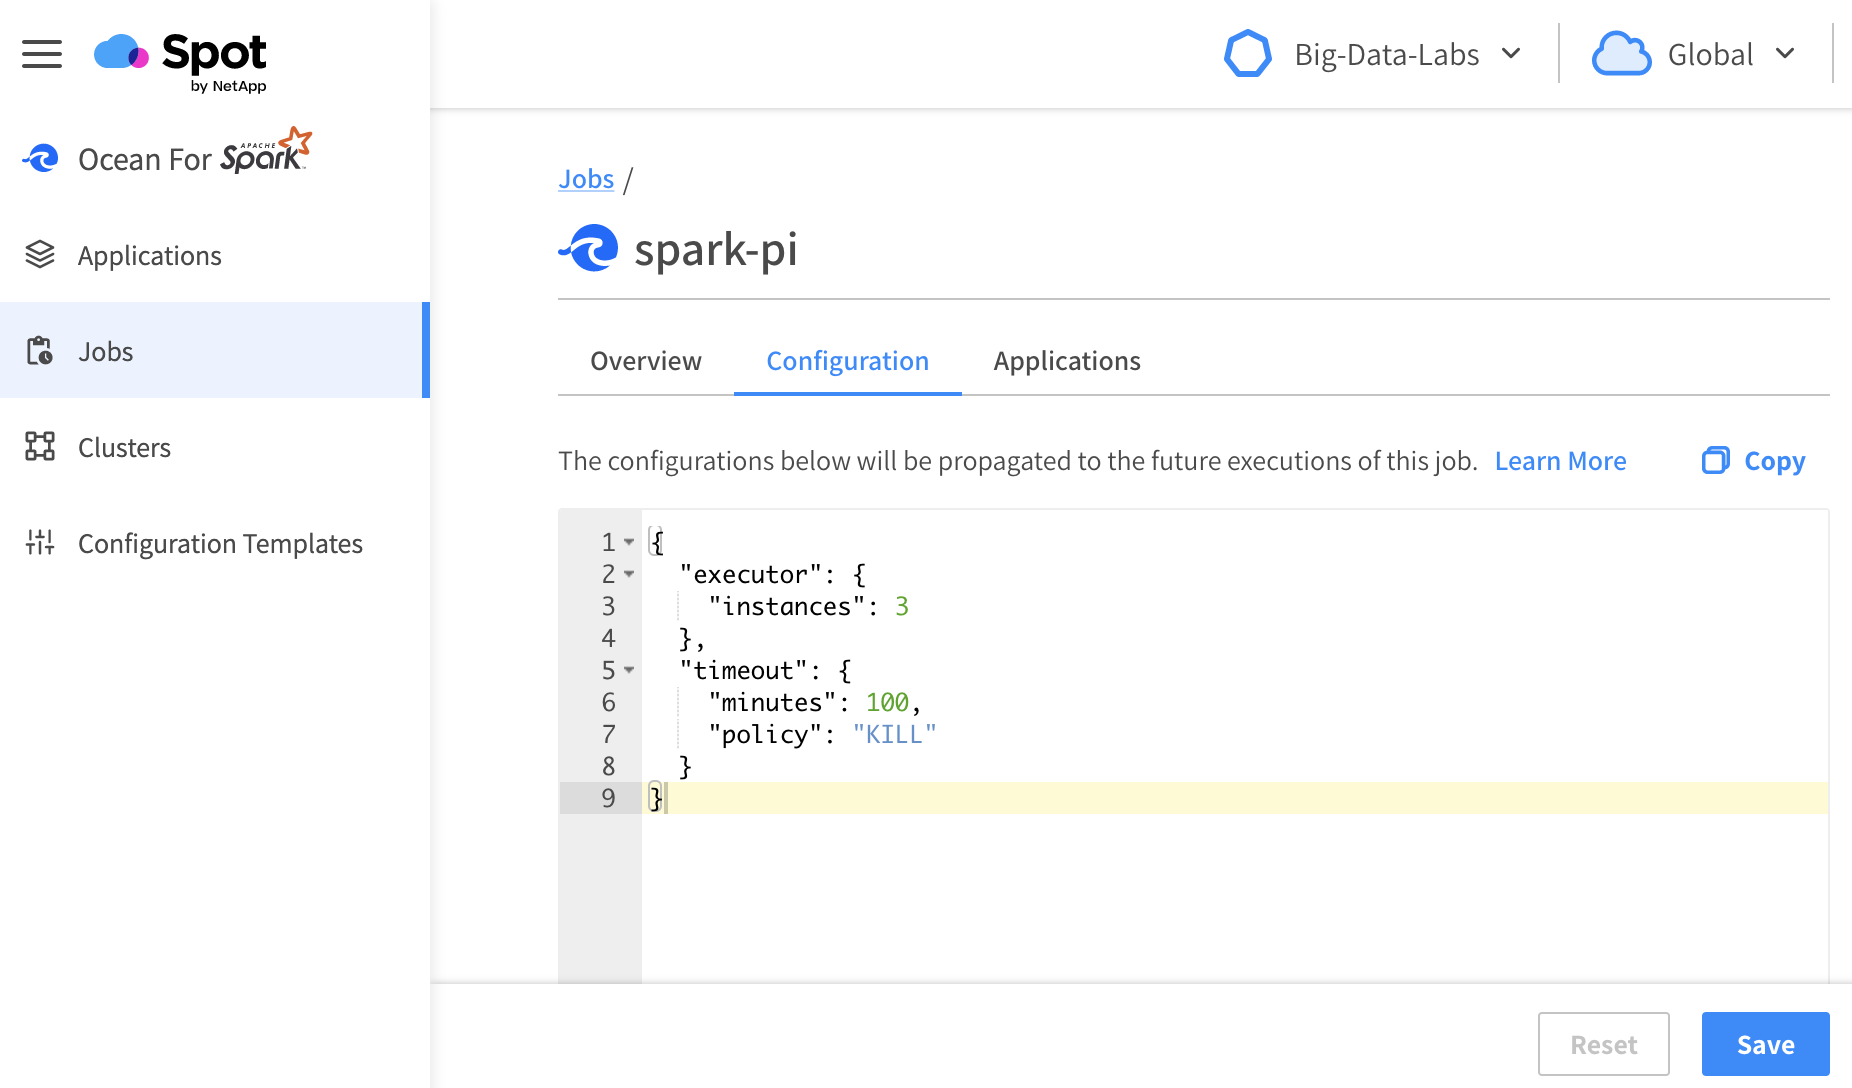Viewport: 1852px width, 1088px height.
Task: Click the Configuration Templates sliders icon
Action: pyautogui.click(x=40, y=543)
